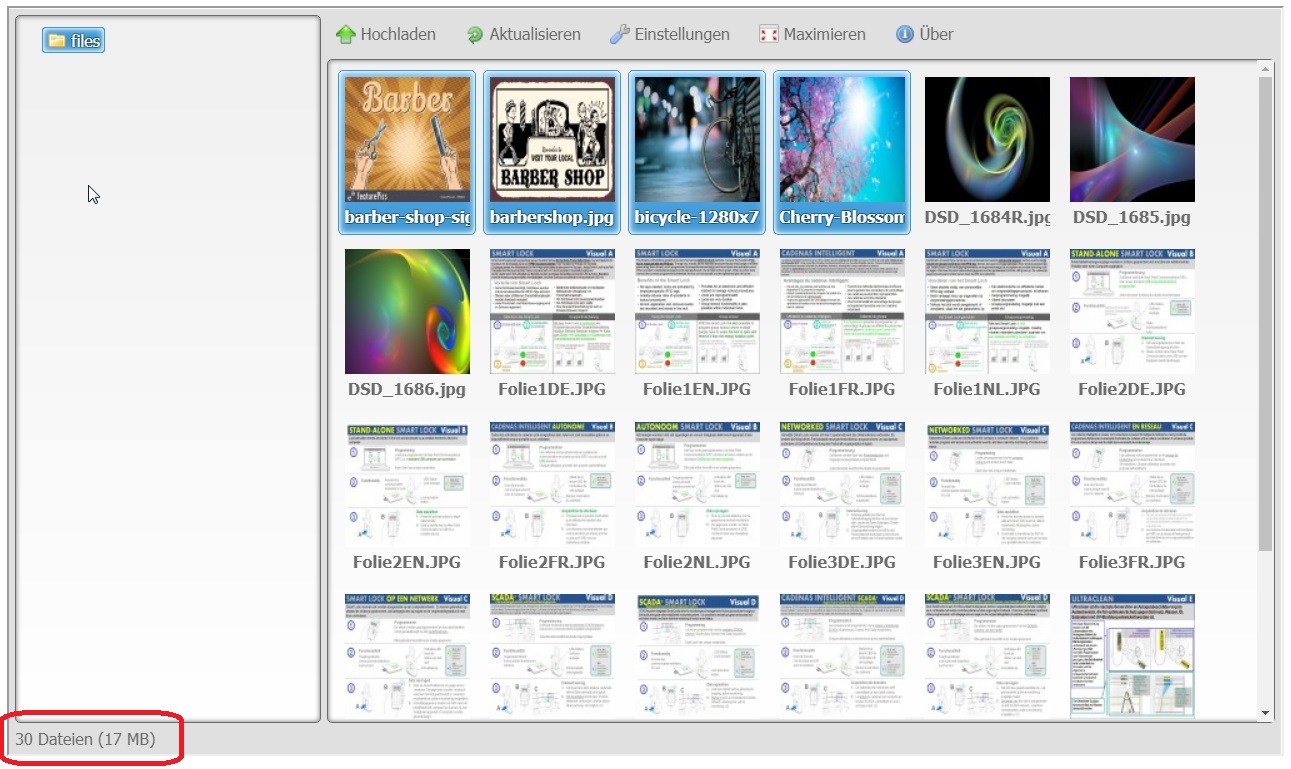Select the DSD_1686.jpg rainbow thumbnail
Screen dimensions: 1291x769
pyautogui.click(x=407, y=311)
